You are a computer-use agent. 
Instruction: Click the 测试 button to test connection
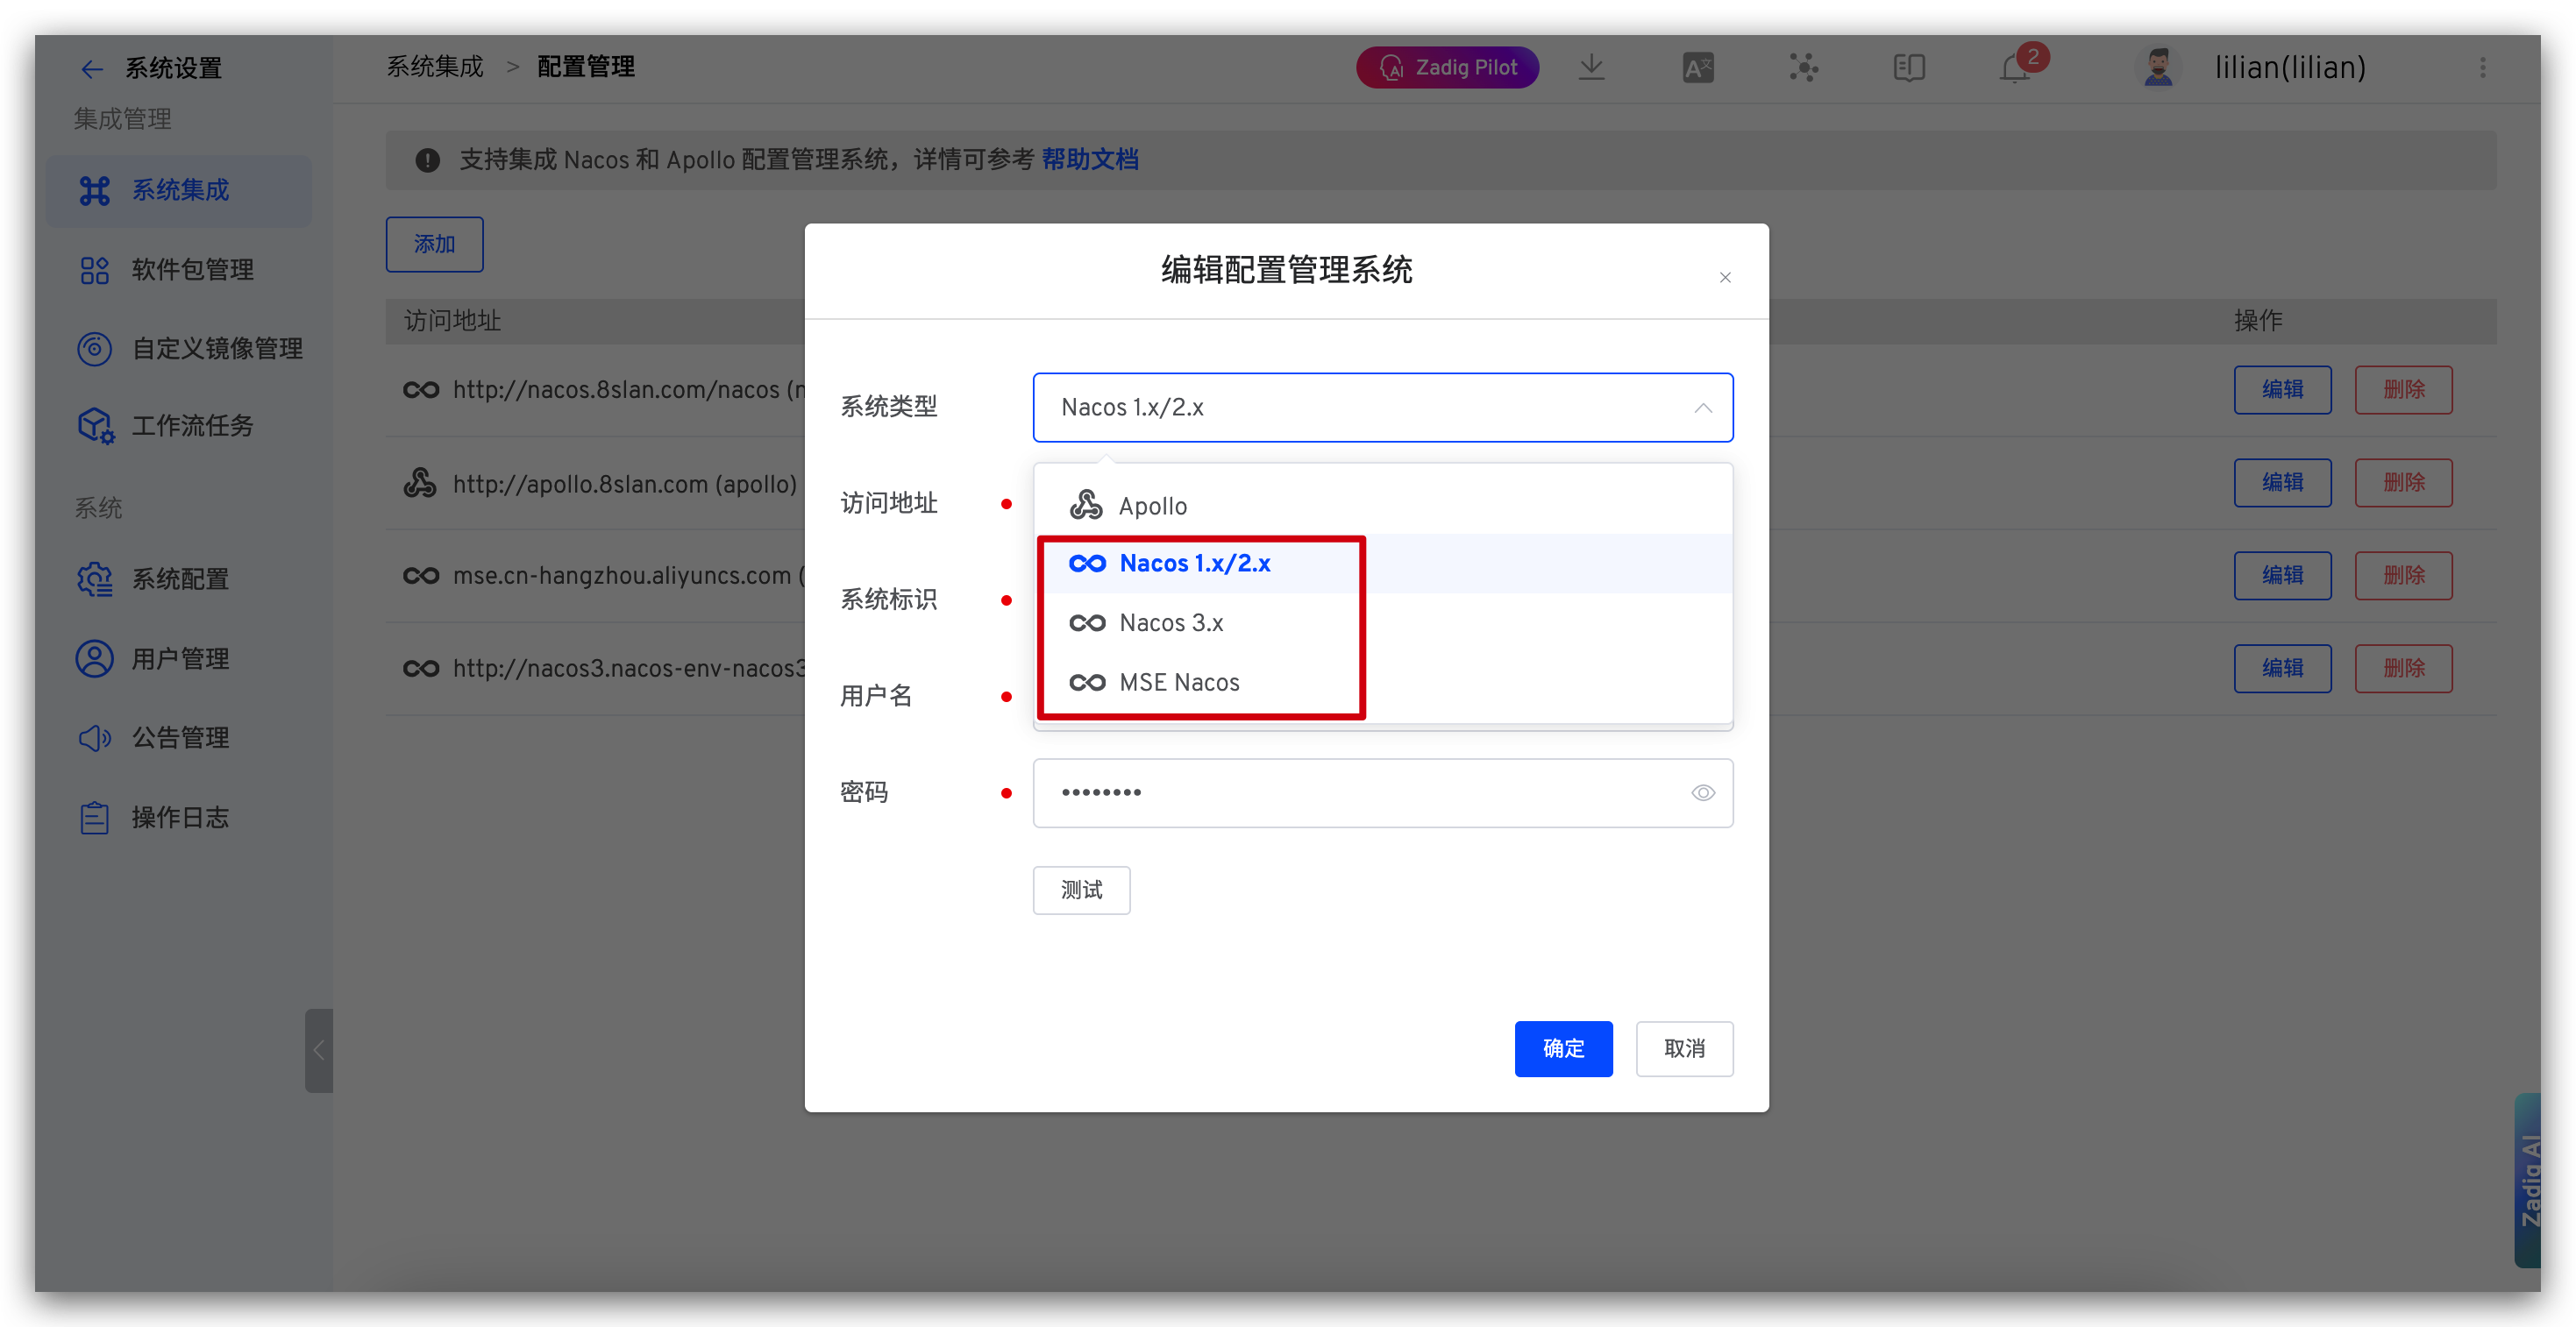[1081, 889]
